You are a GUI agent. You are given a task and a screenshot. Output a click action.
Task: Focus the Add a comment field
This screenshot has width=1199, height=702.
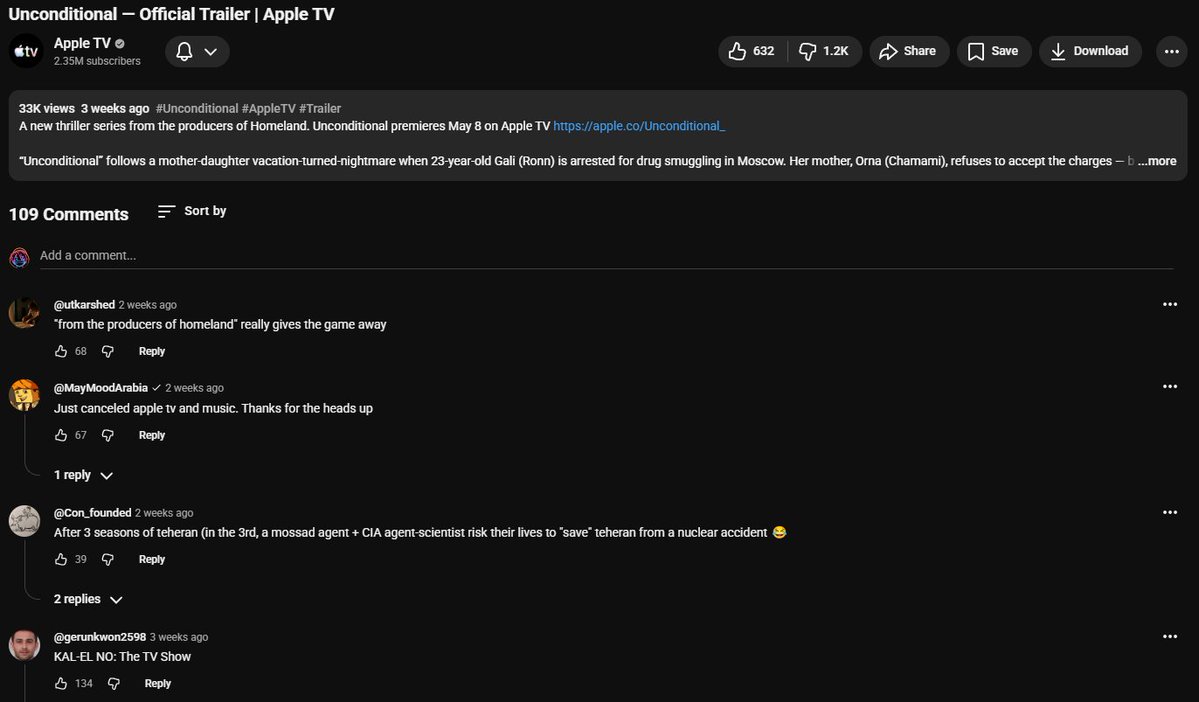[x=606, y=256]
